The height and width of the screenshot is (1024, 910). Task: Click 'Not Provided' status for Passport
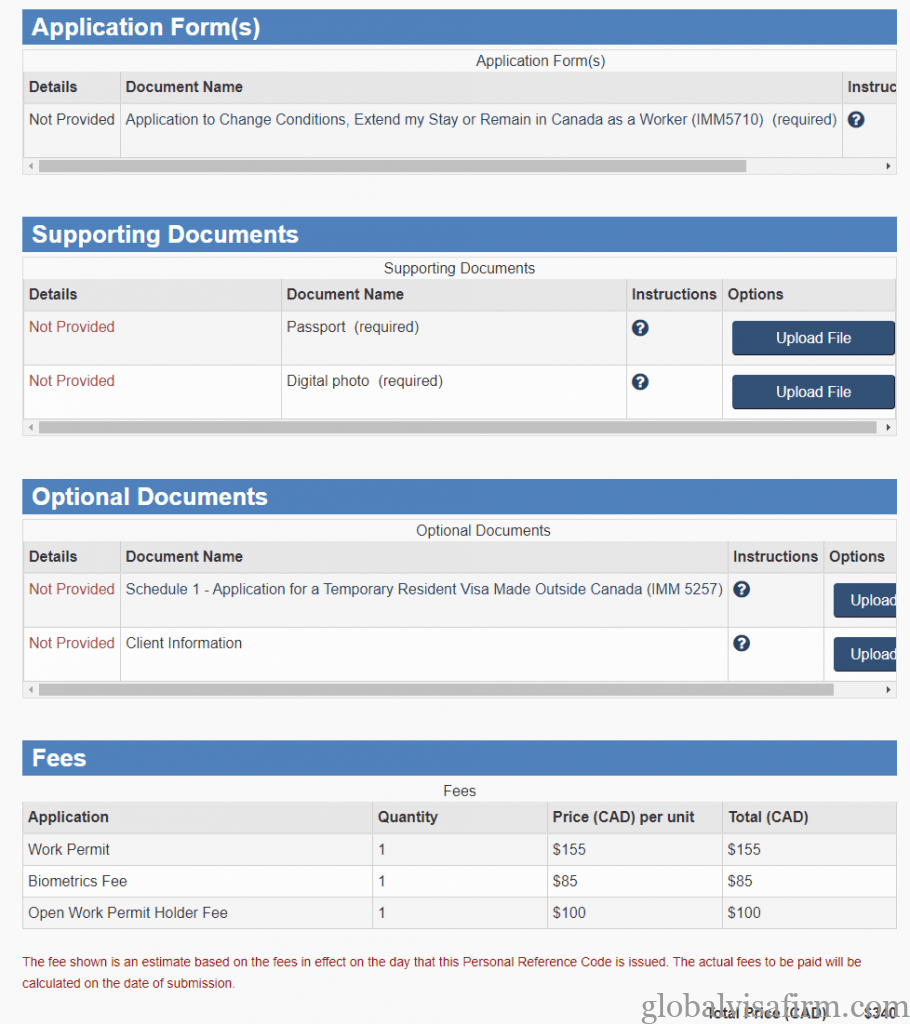[x=72, y=327]
